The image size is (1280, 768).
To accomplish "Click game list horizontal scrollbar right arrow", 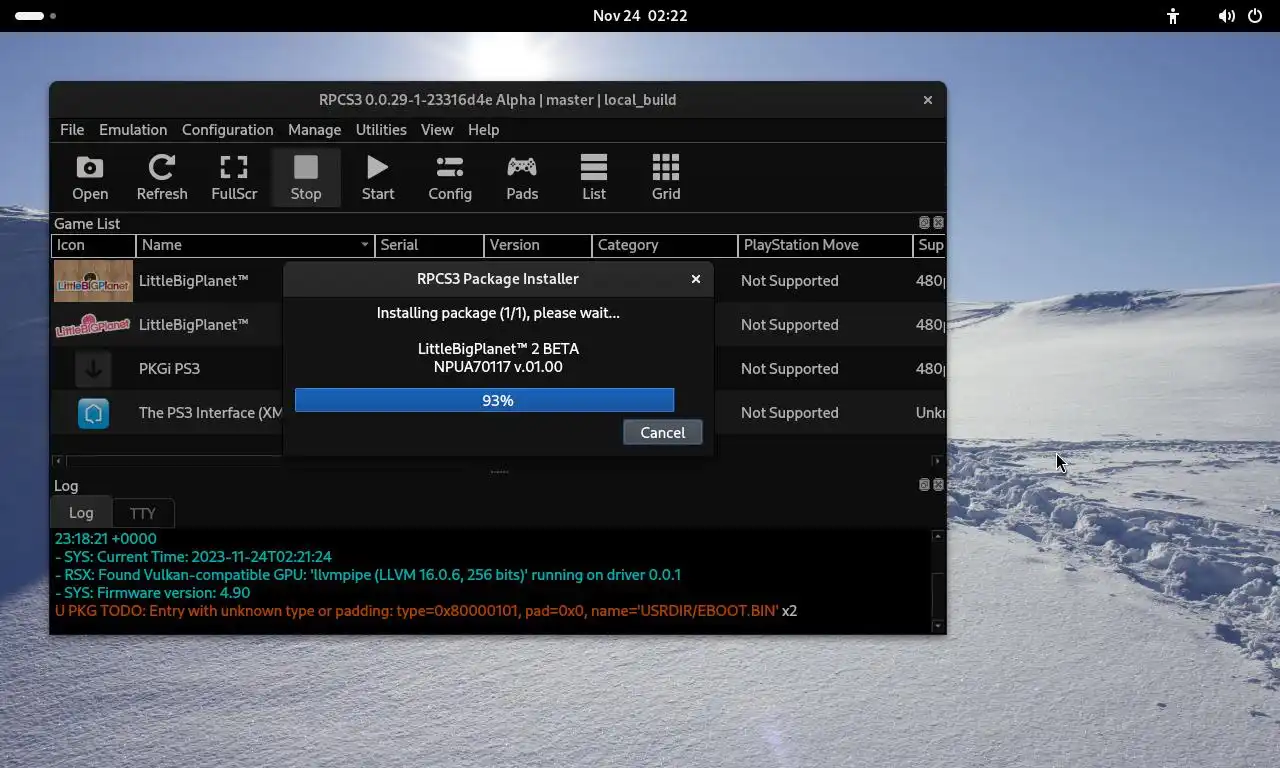I will 937,461.
